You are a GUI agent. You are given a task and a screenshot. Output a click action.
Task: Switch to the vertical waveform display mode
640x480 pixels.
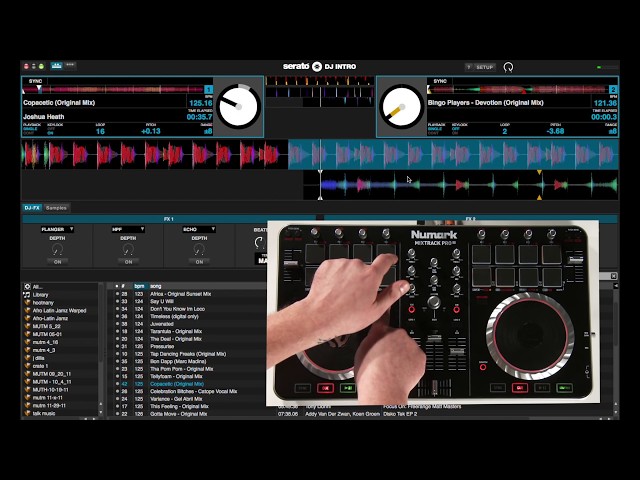coord(56,65)
